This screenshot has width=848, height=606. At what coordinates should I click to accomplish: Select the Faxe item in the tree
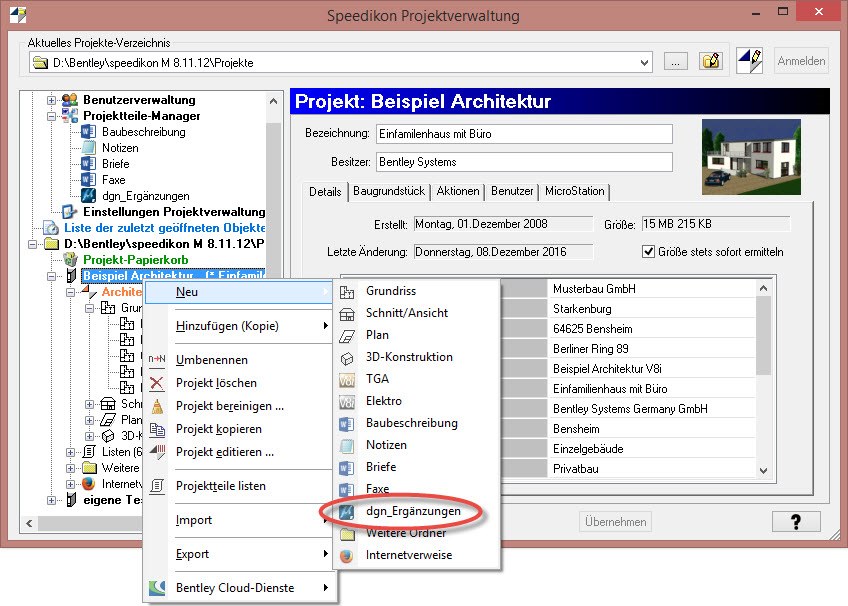114,179
